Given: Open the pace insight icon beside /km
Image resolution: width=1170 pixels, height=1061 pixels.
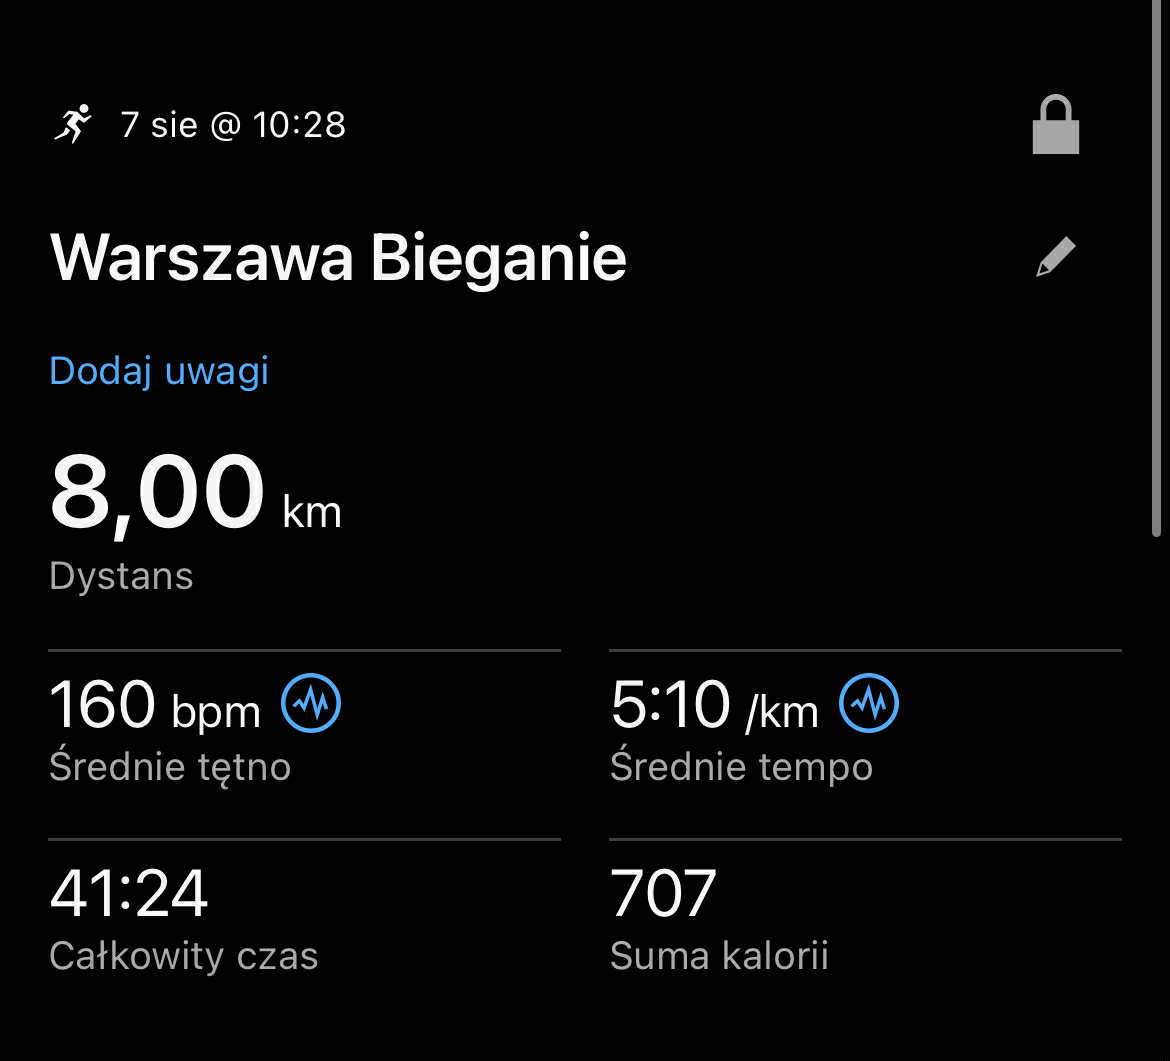Looking at the screenshot, I should click(x=868, y=704).
